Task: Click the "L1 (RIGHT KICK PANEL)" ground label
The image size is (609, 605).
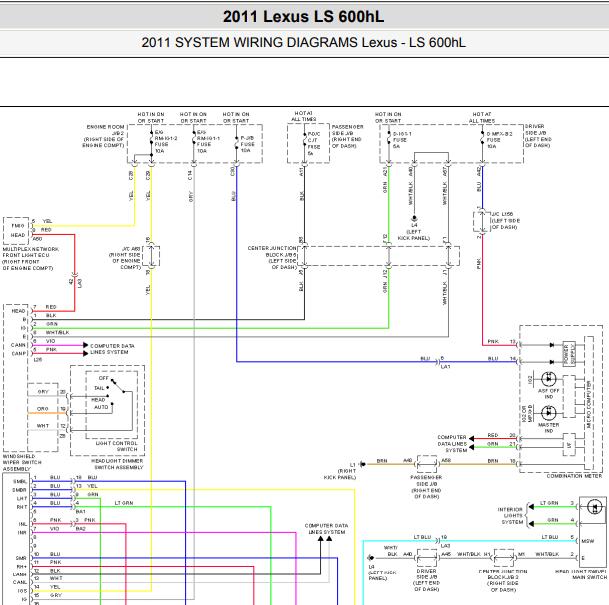Action: click(340, 471)
